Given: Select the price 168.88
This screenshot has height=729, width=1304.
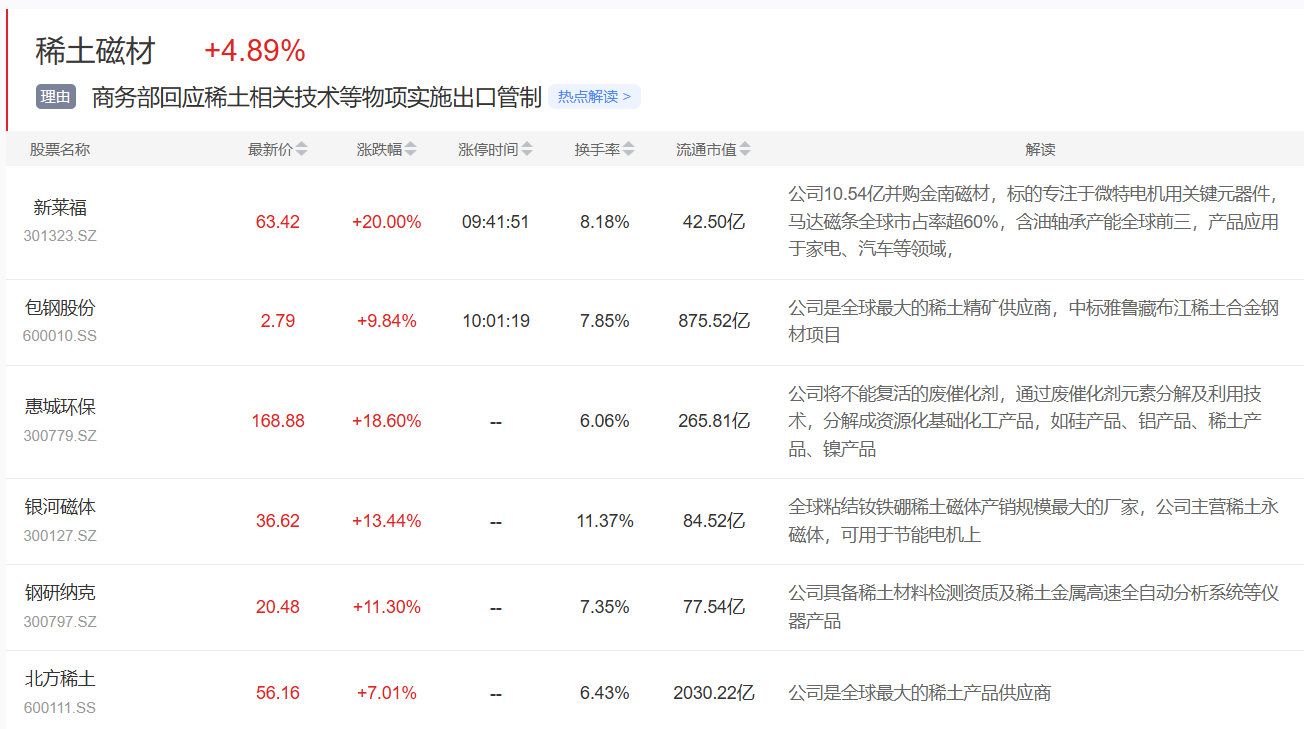Looking at the screenshot, I should pos(278,421).
